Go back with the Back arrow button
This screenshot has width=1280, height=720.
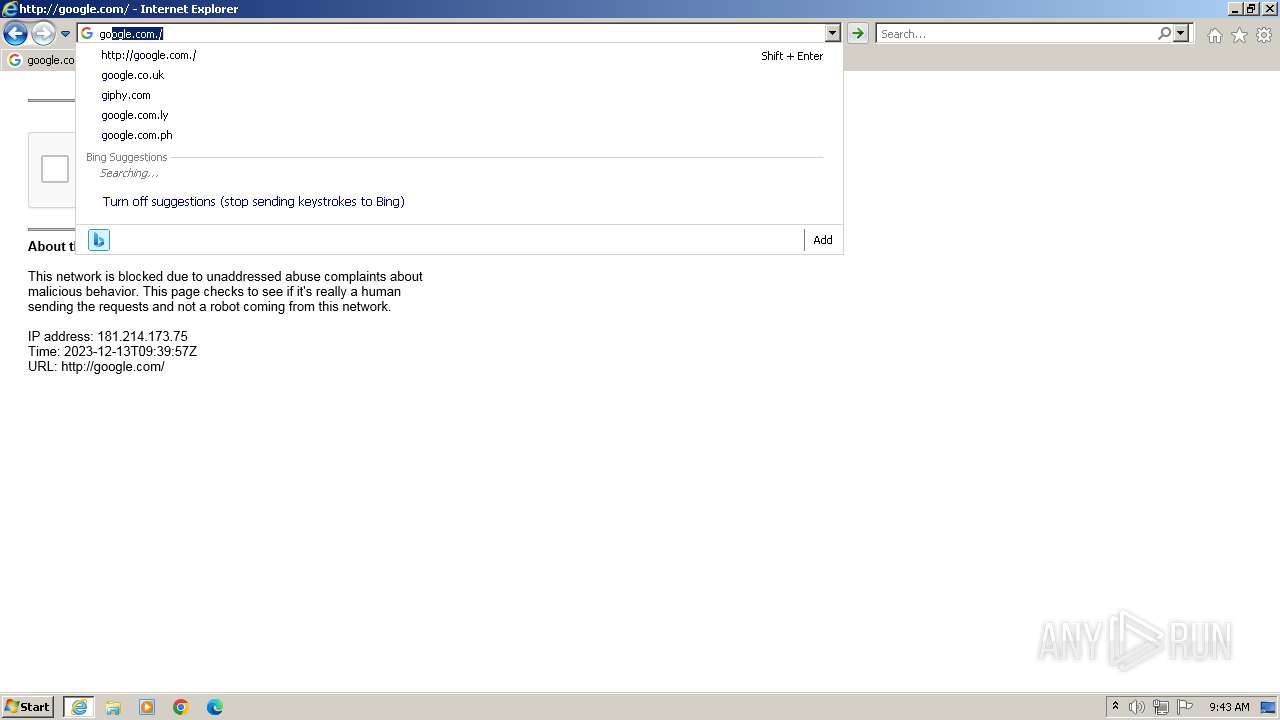(x=15, y=34)
